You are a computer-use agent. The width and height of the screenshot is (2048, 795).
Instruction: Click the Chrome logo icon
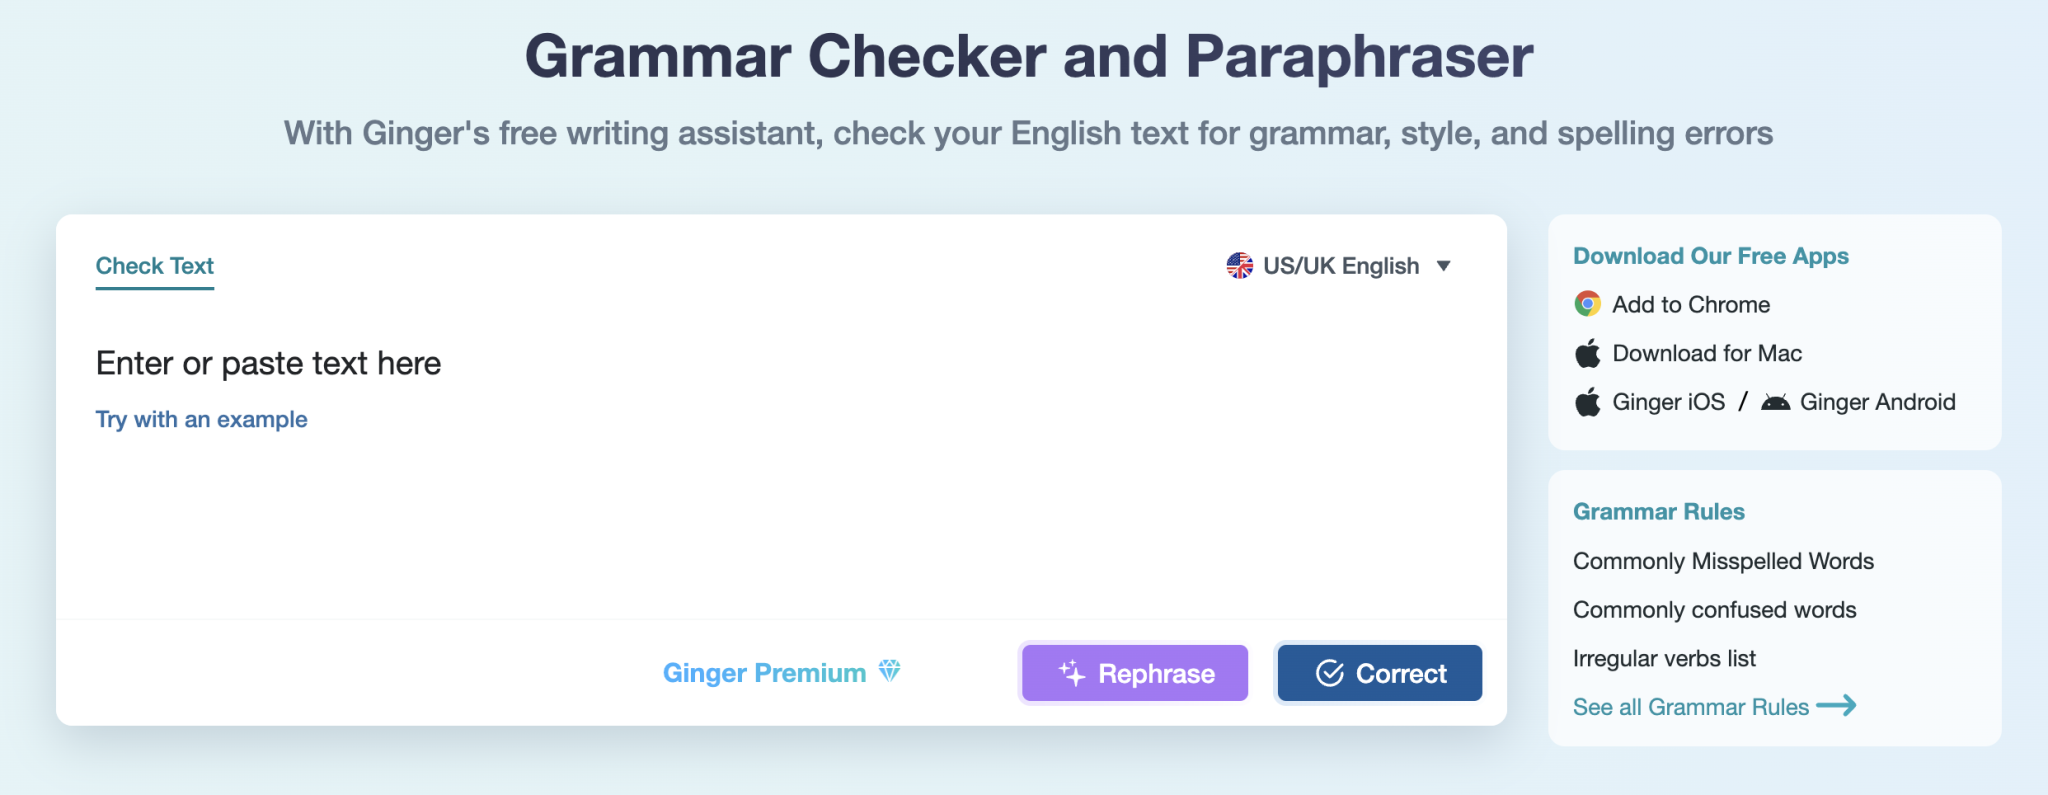(1587, 304)
